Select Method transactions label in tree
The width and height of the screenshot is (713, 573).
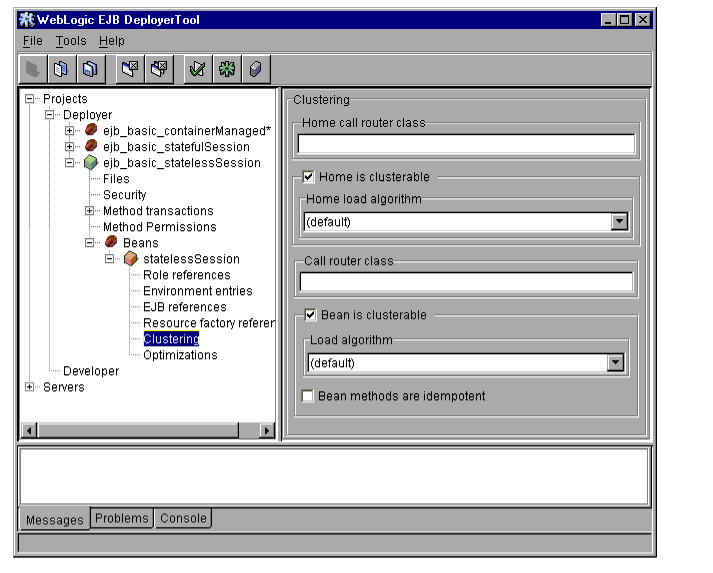pyautogui.click(x=158, y=211)
